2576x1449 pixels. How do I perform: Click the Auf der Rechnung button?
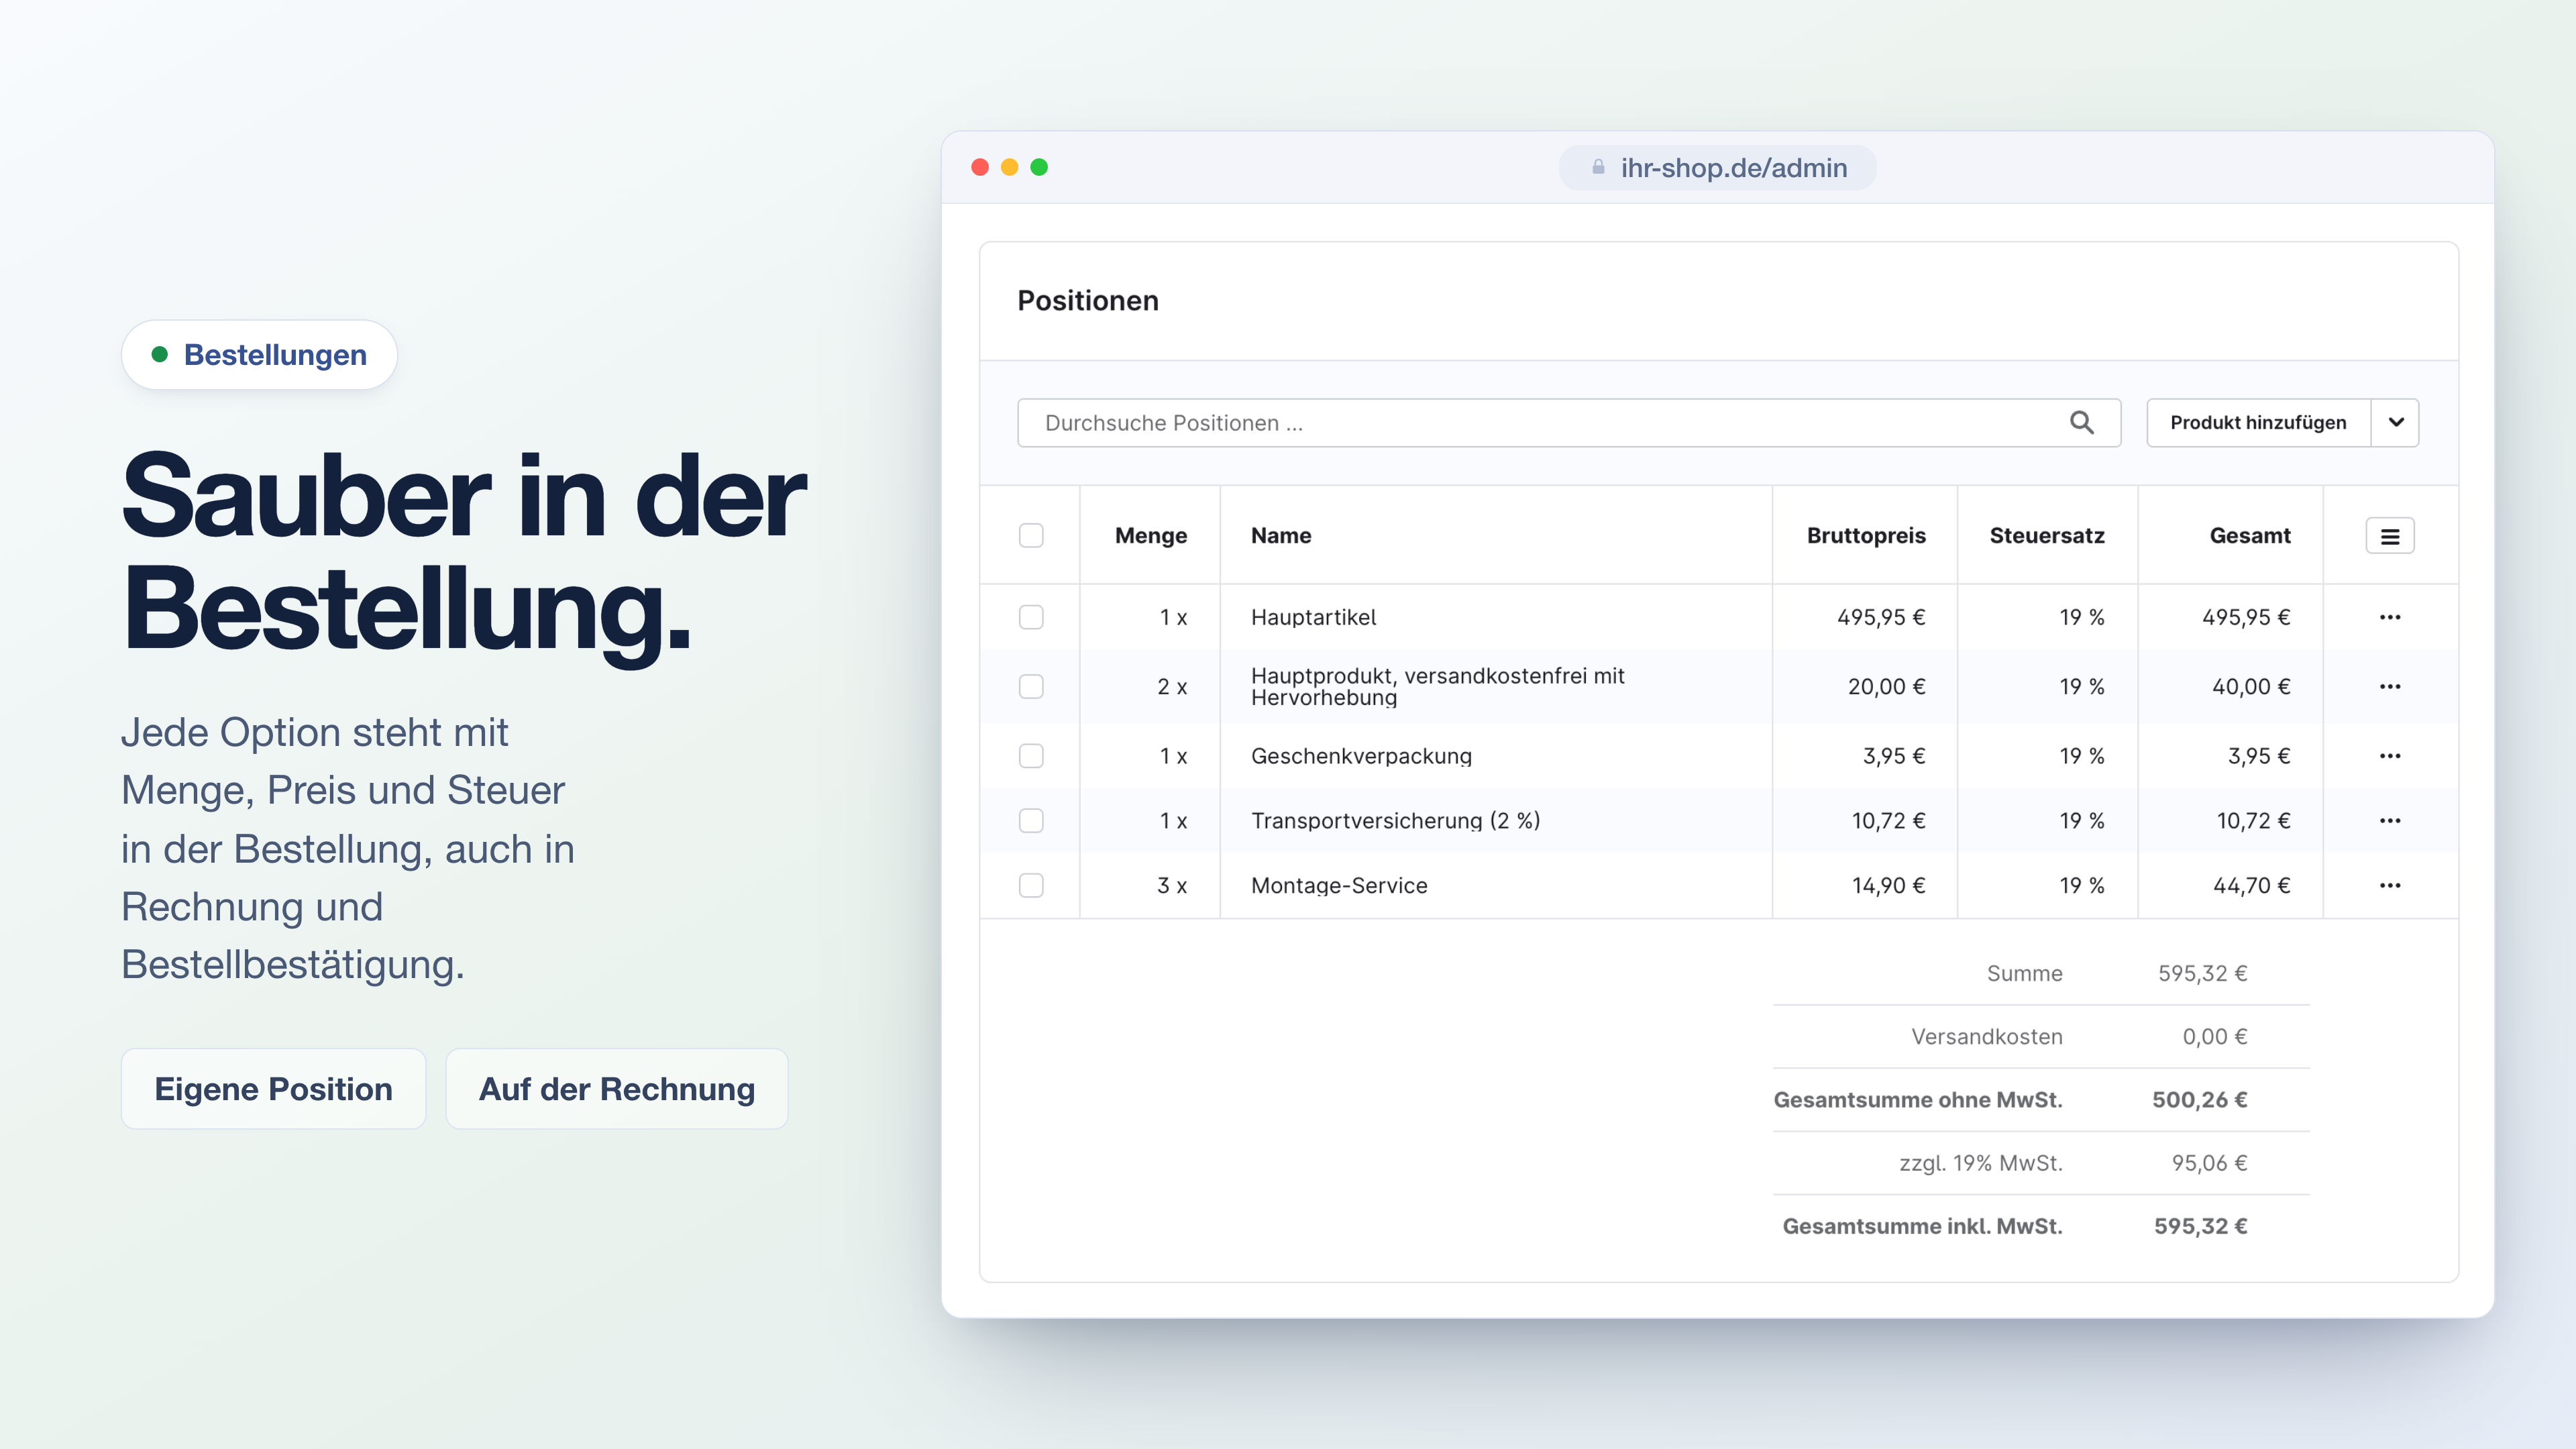coord(617,1089)
